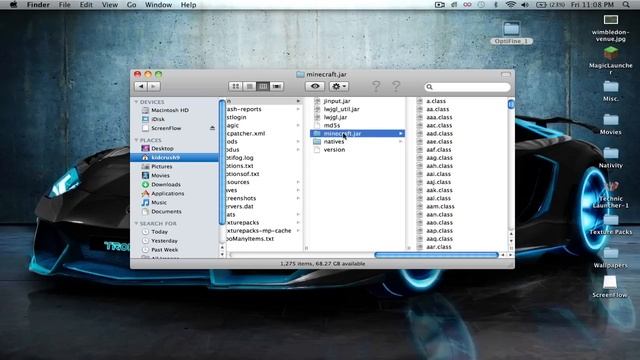Select Nativity desktop folder
Screen dimensions: 640x360
click(611, 157)
